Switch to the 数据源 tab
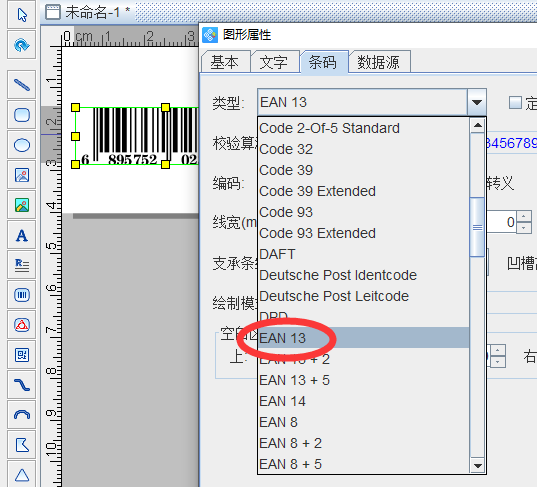Viewport: 537px width, 487px height. click(379, 62)
